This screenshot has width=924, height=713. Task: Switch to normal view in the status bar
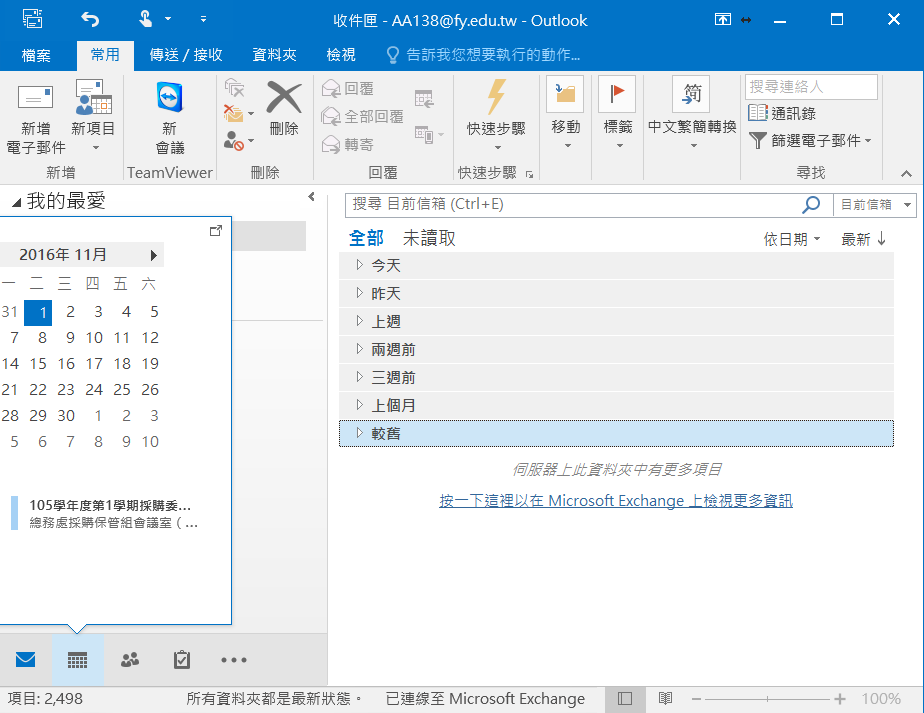click(x=625, y=699)
